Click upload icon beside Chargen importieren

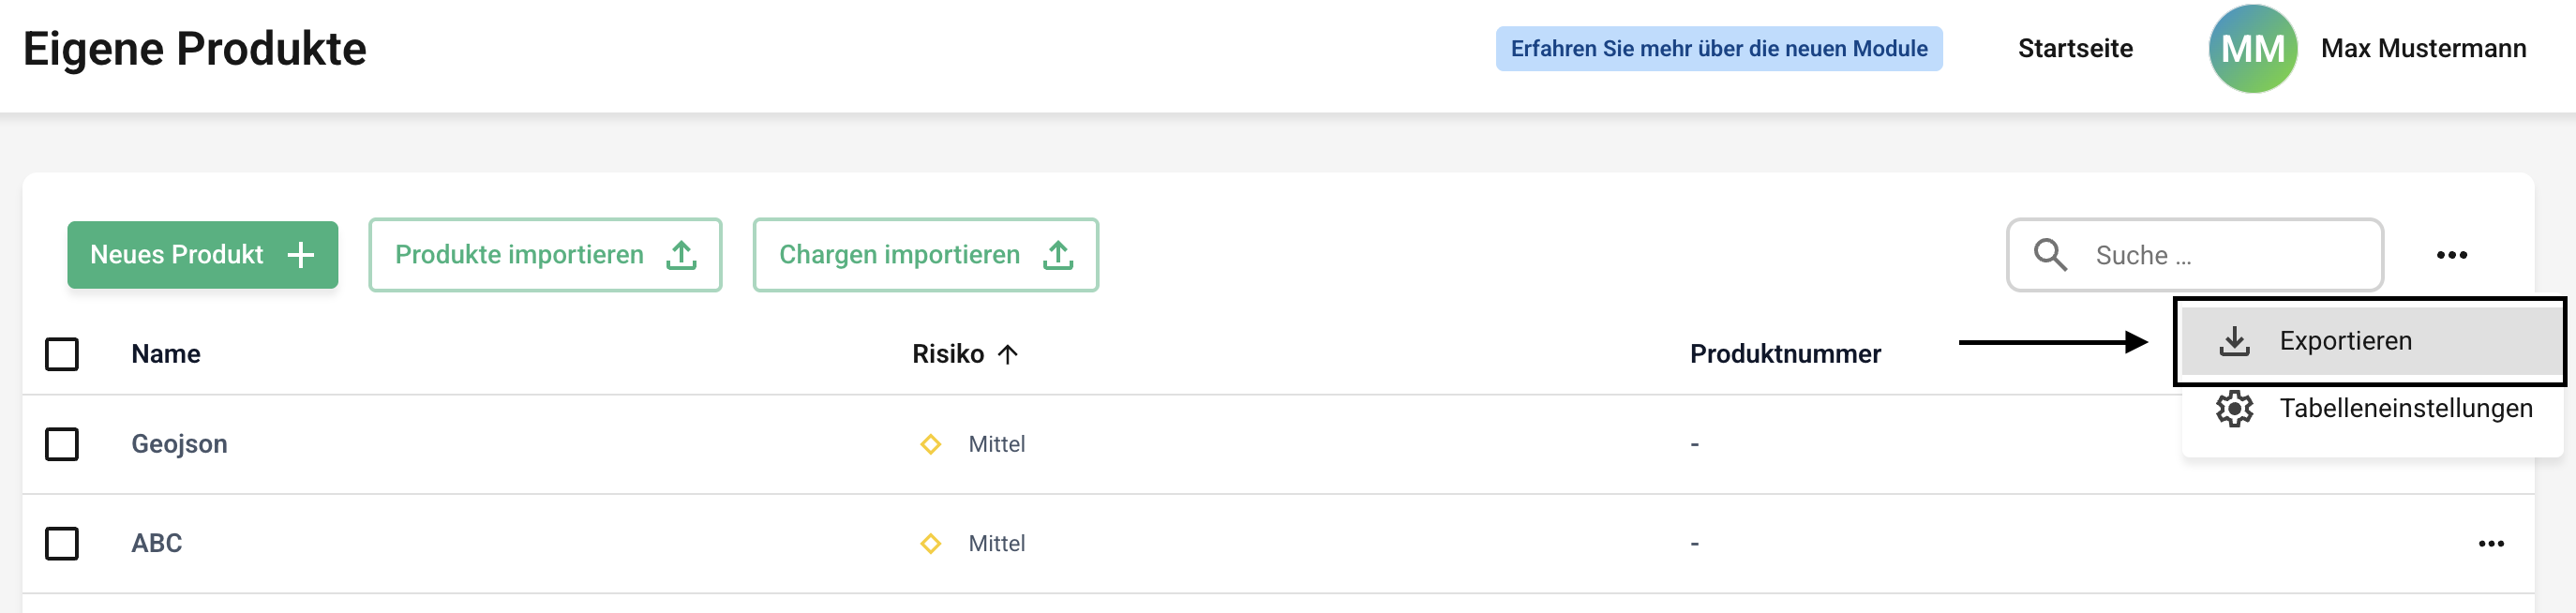click(1058, 255)
